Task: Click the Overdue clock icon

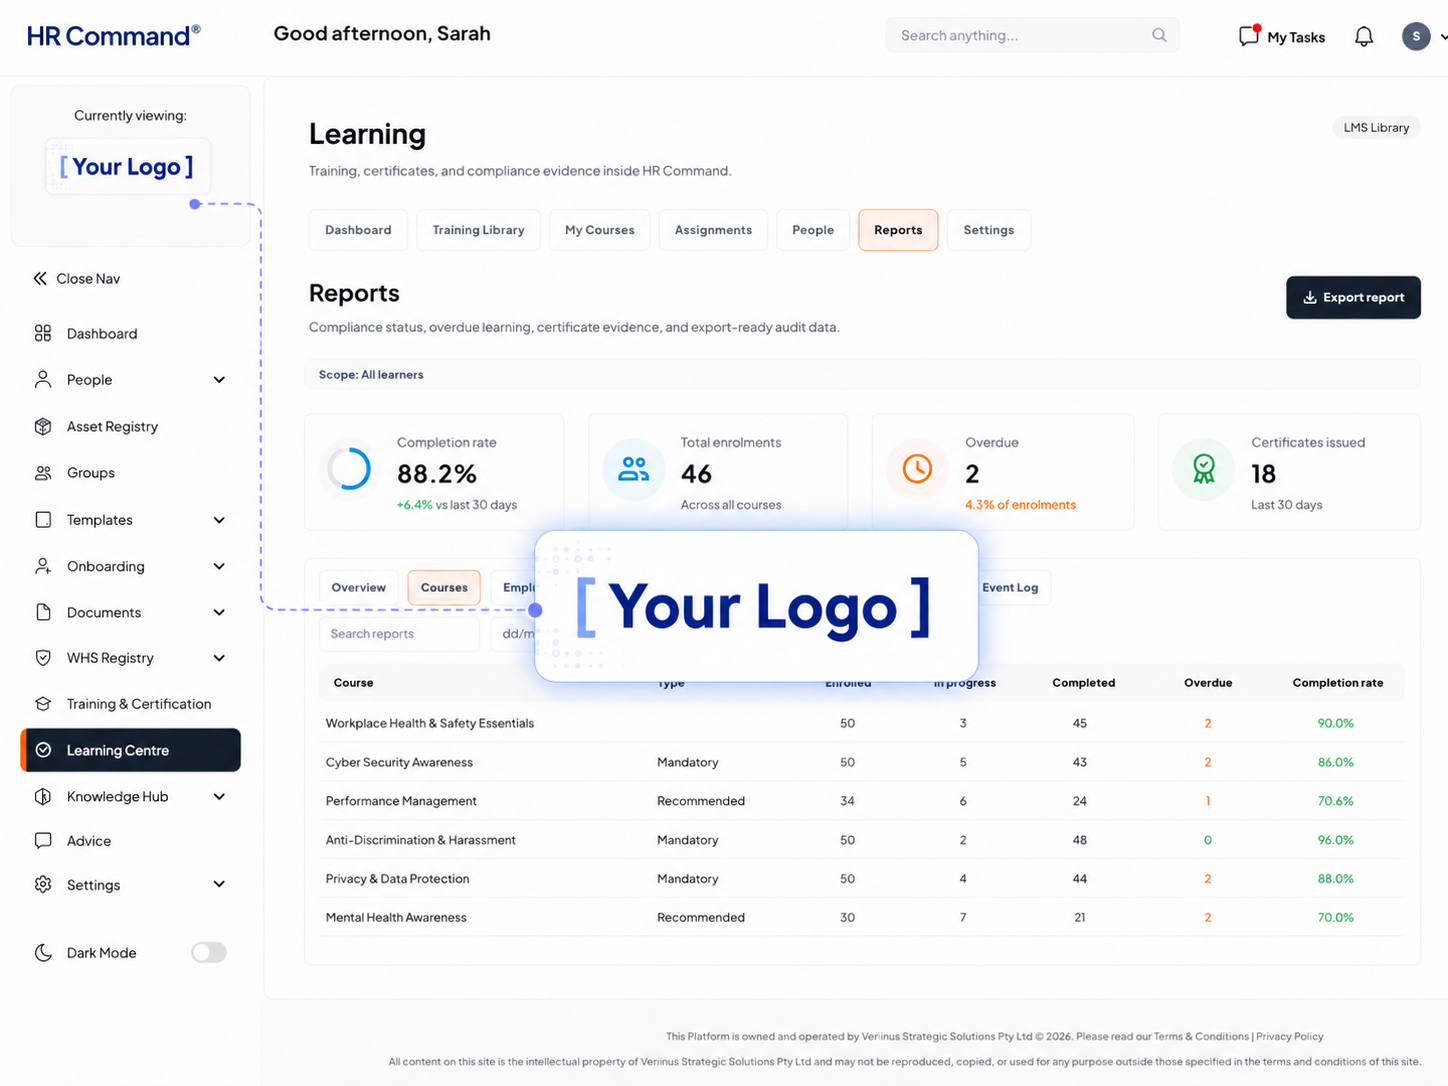Action: point(917,469)
